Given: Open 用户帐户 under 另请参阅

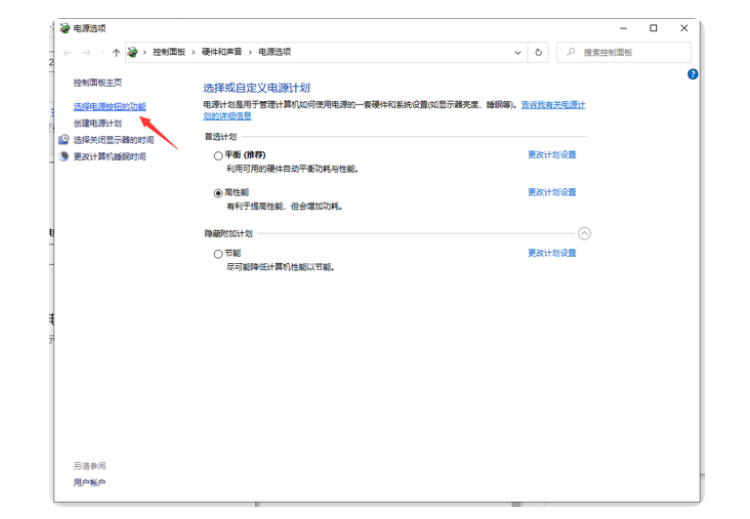Looking at the screenshot, I should point(89,482).
